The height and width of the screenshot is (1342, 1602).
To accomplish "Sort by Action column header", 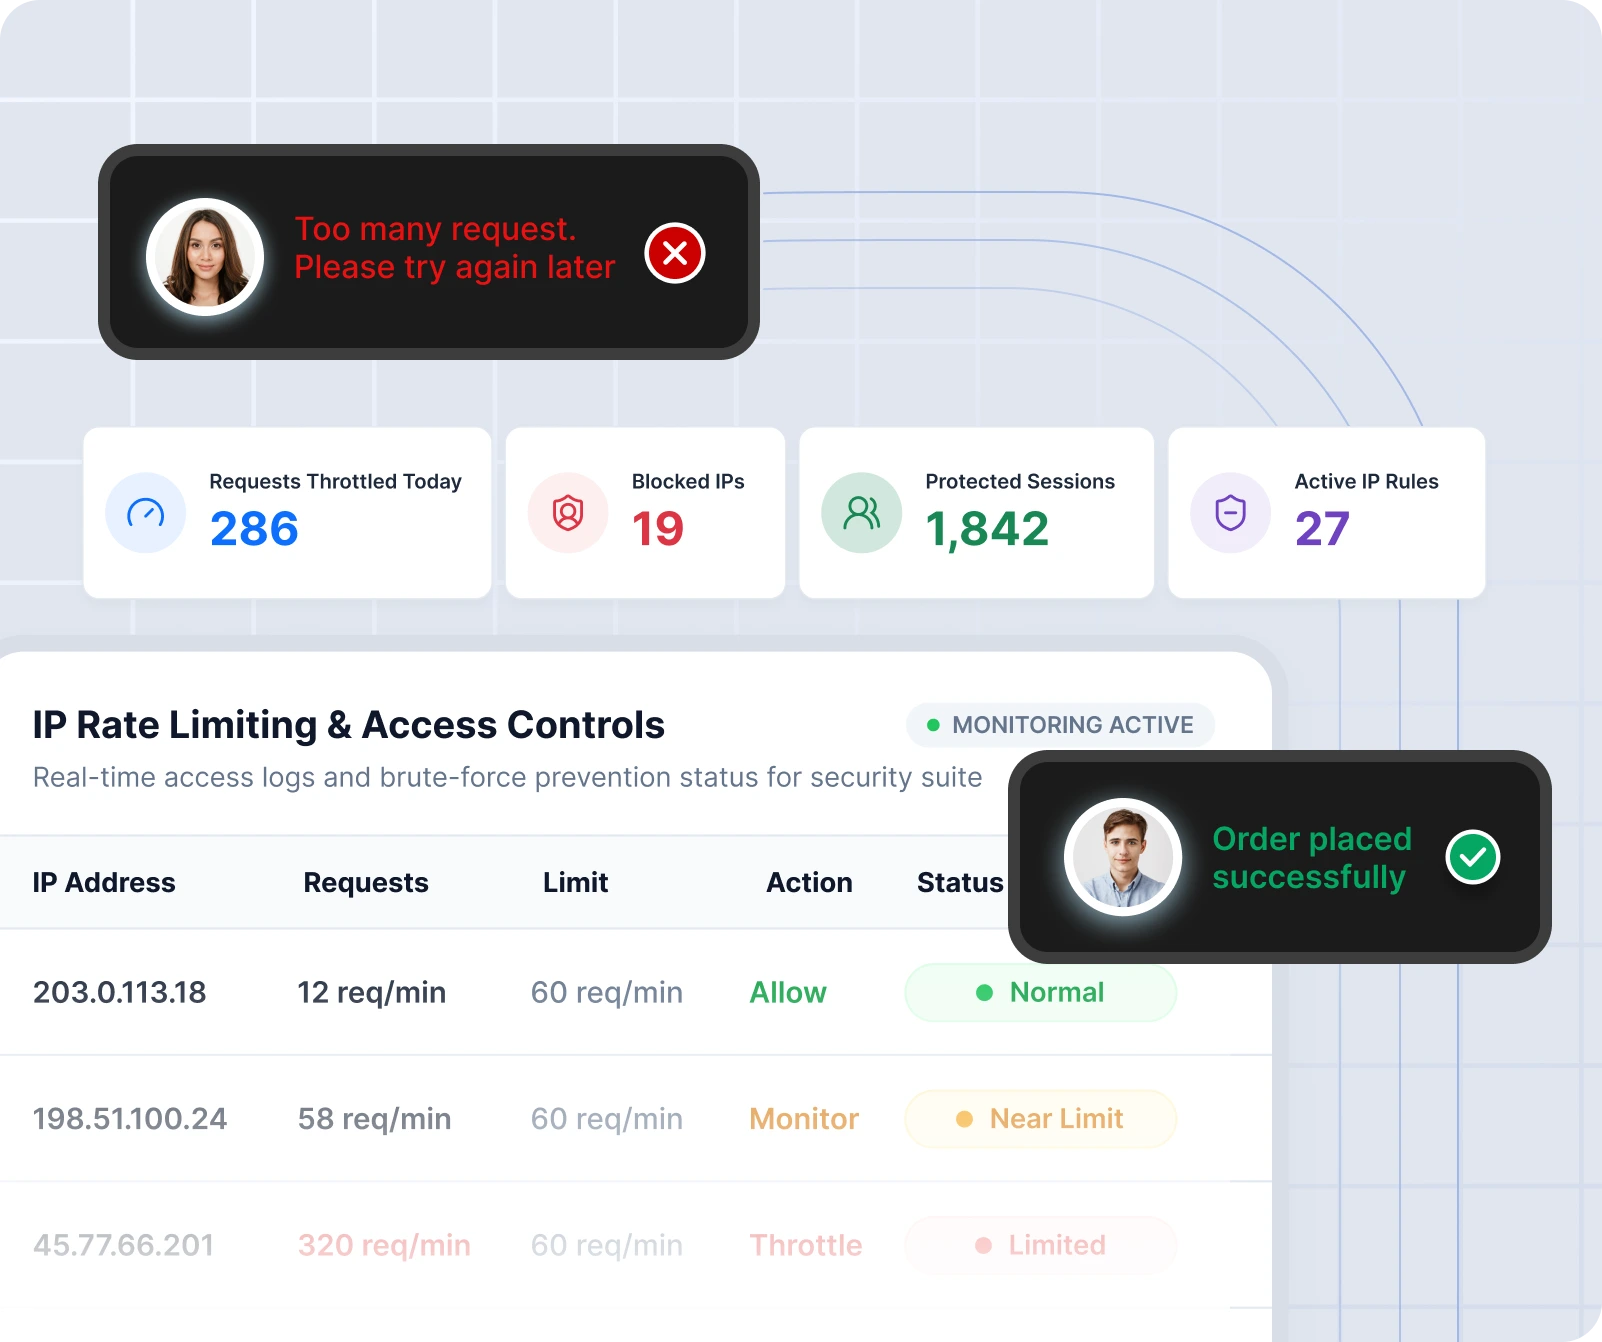I will [809, 882].
